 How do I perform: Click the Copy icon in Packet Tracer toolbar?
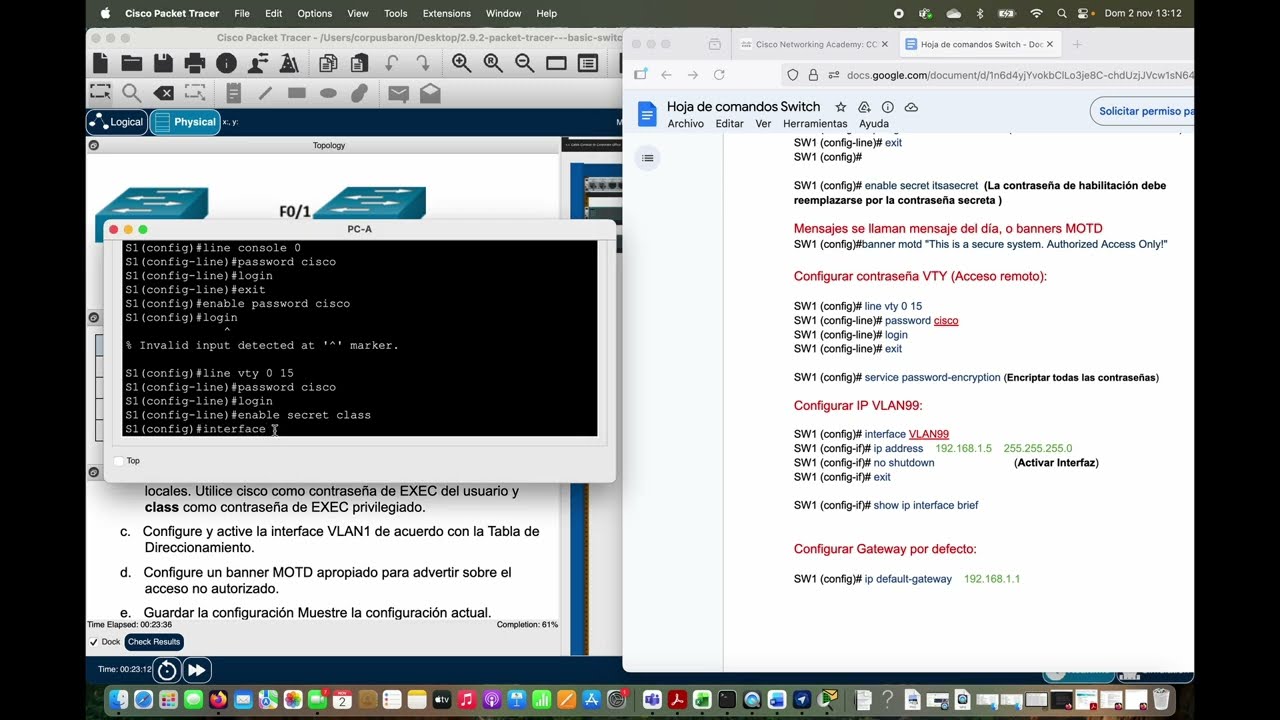click(328, 63)
